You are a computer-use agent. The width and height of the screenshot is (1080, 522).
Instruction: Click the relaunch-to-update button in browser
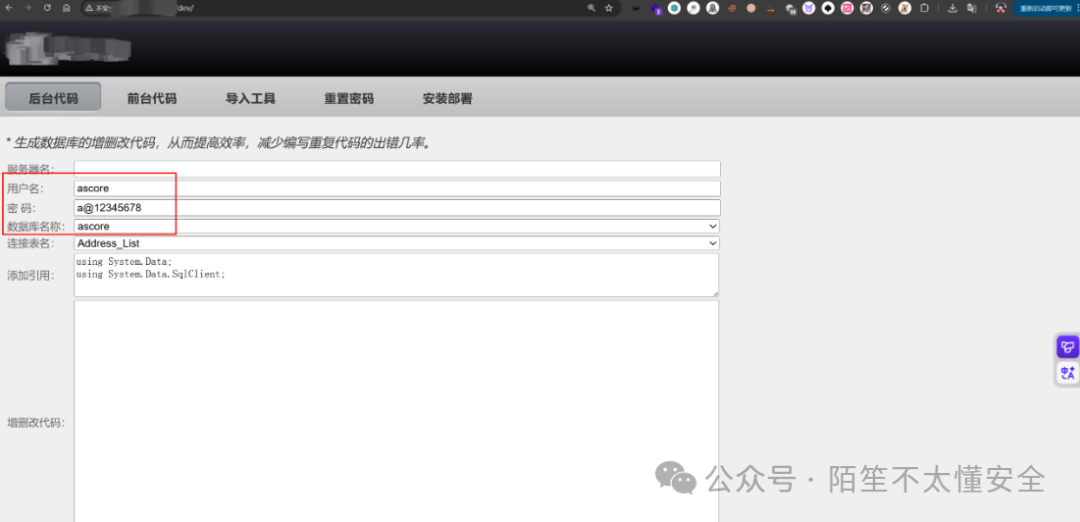pyautogui.click(x=1046, y=8)
